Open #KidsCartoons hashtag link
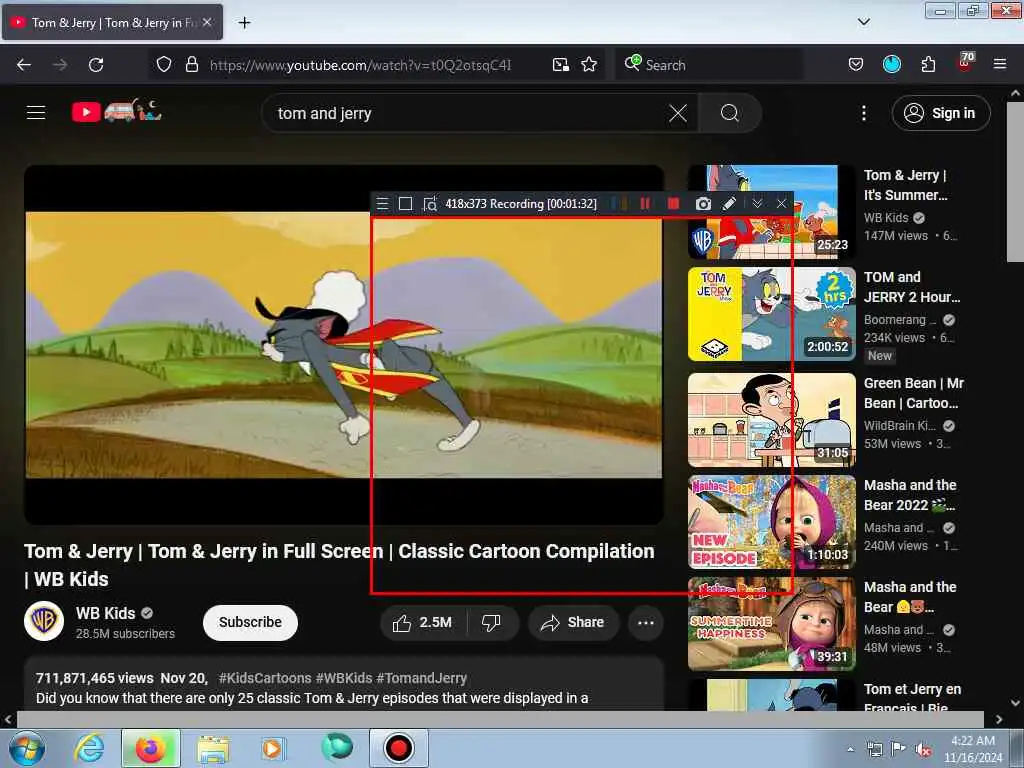Viewport: 1024px width, 768px height. pyautogui.click(x=264, y=678)
